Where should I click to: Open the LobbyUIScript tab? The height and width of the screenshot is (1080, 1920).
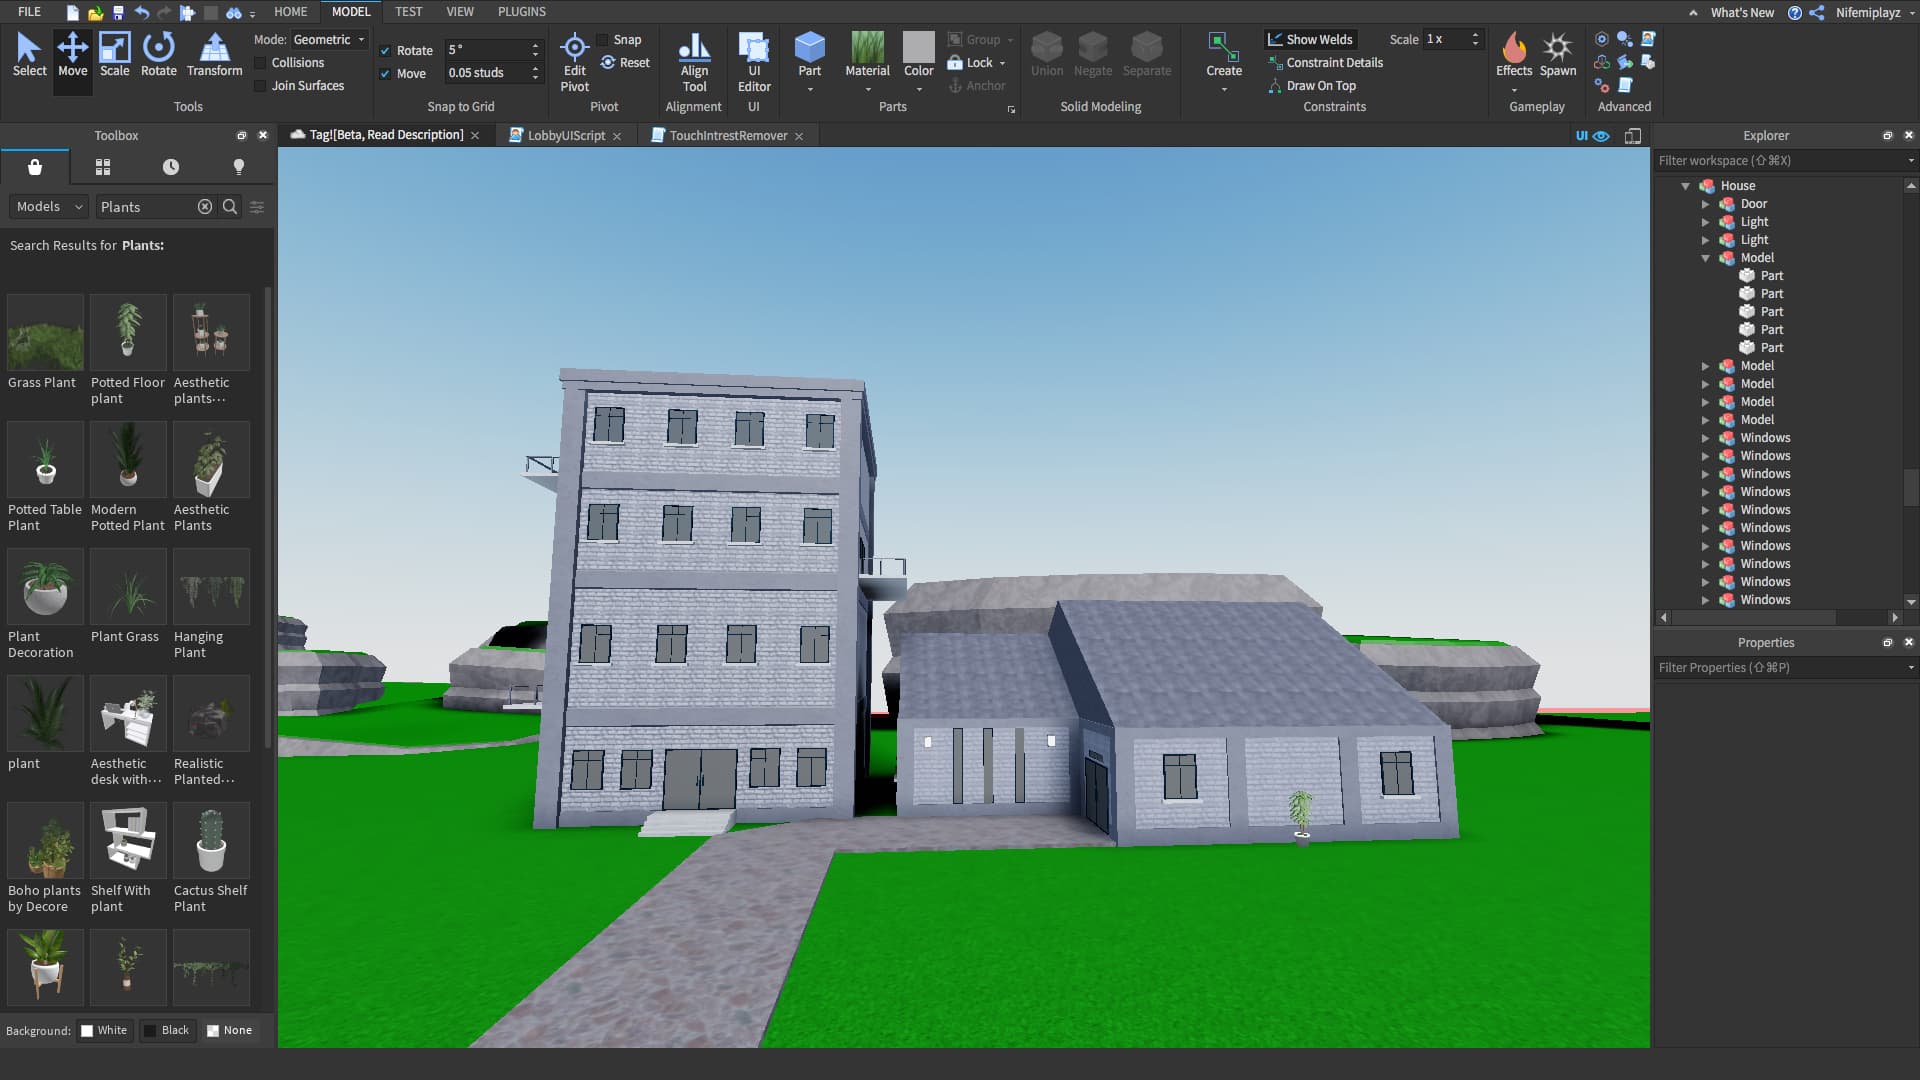click(x=563, y=135)
